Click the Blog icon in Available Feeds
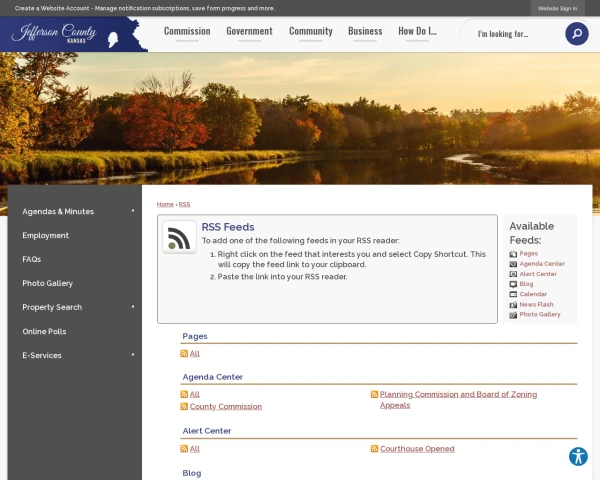Viewport: 600px width, 480px height. point(513,284)
